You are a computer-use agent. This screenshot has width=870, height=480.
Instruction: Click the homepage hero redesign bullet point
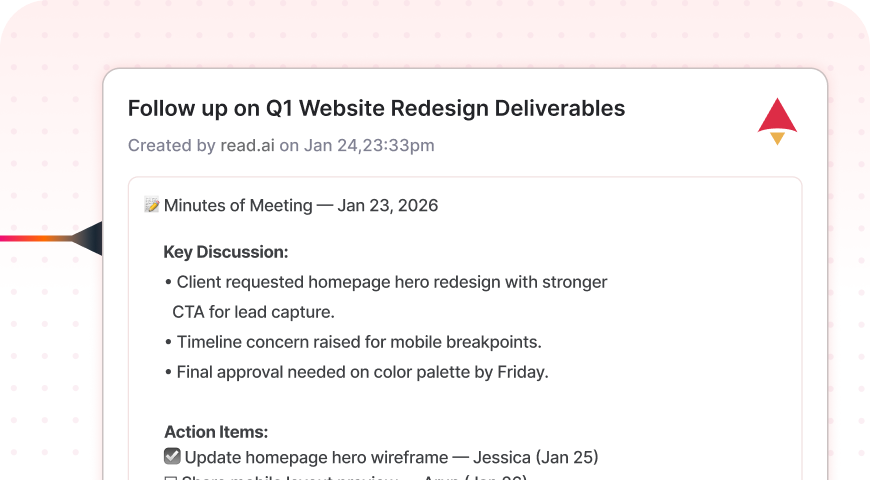click(x=391, y=282)
